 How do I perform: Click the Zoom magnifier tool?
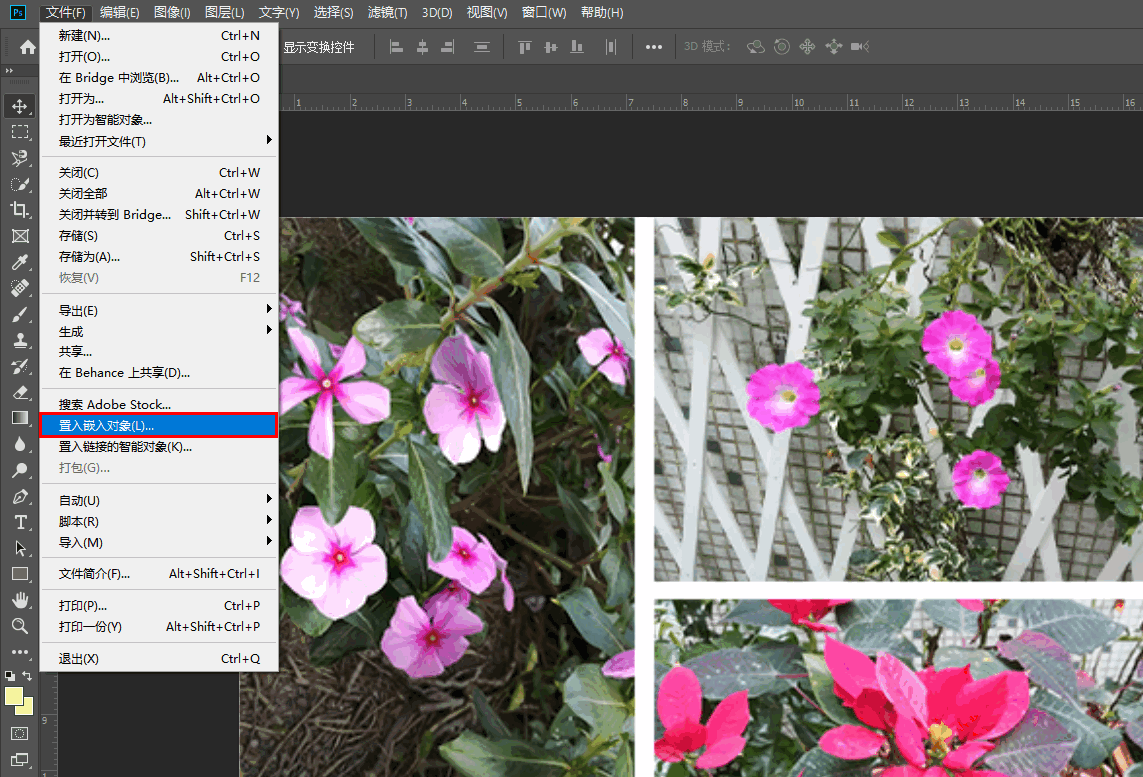(19, 626)
